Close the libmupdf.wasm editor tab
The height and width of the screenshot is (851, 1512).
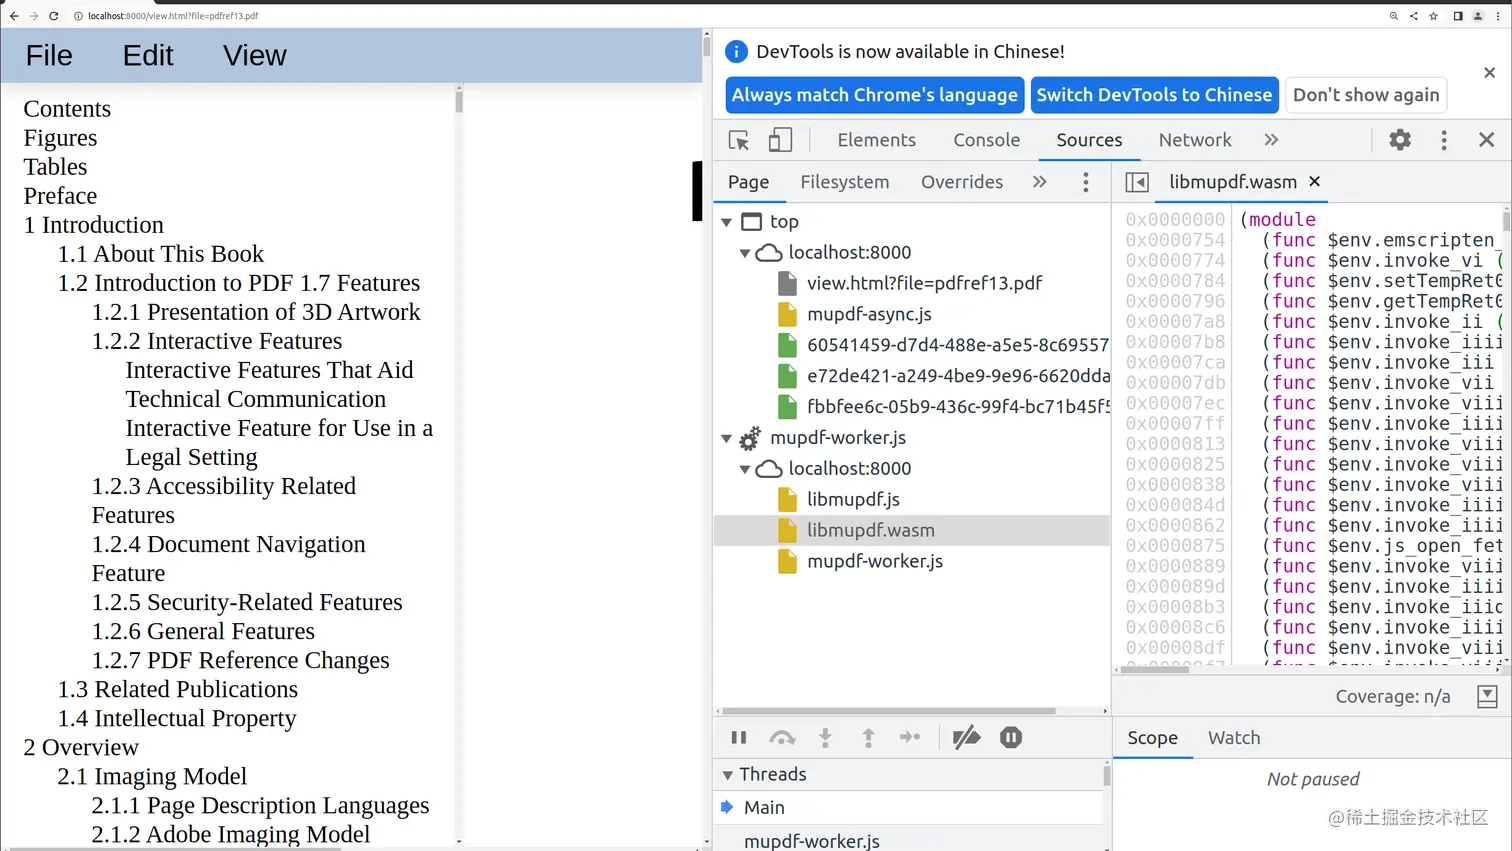point(1315,181)
